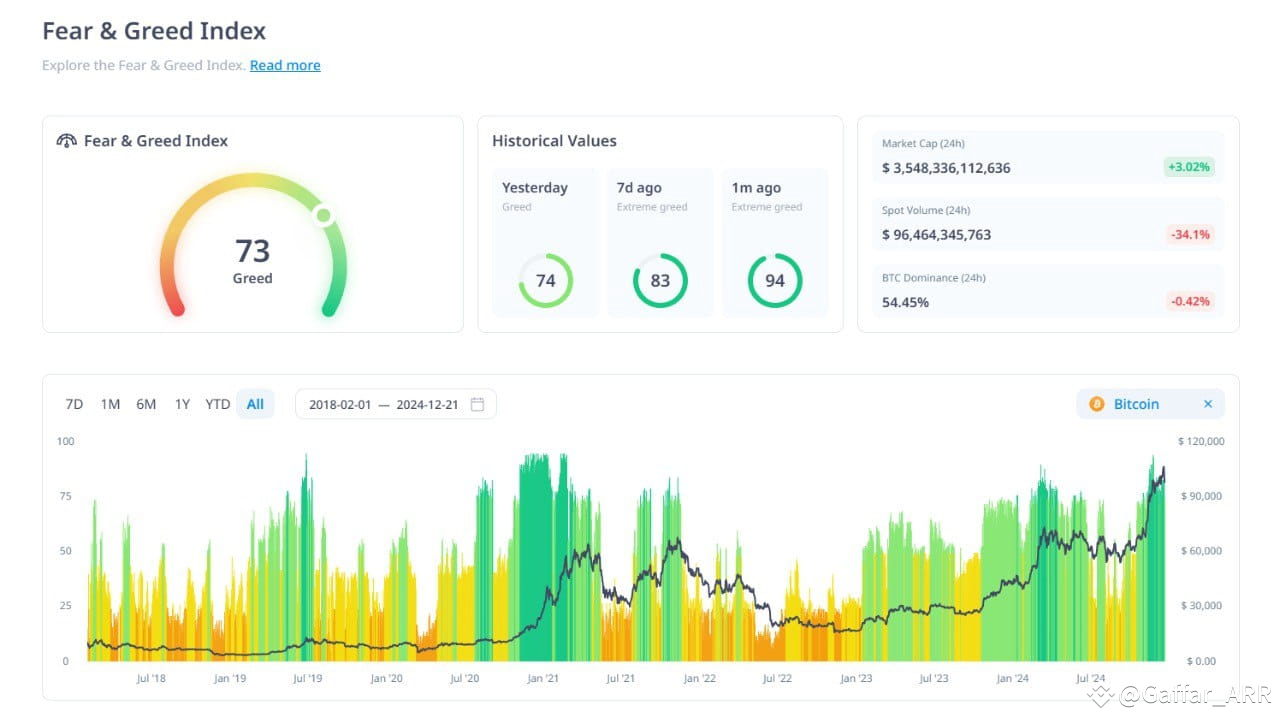The height and width of the screenshot is (717, 1280).
Task: Click the -34.1% spot volume badge
Action: (x=1190, y=235)
